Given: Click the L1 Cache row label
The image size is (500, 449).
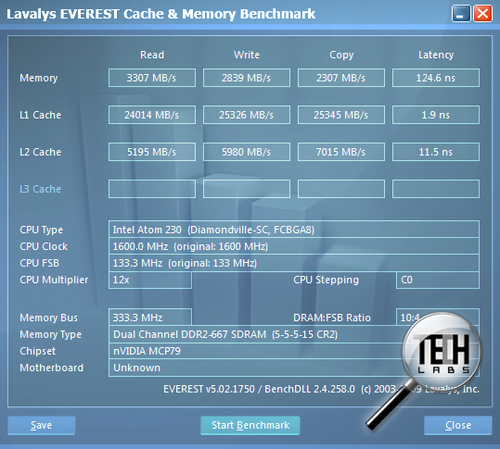Looking at the screenshot, I should (40, 115).
